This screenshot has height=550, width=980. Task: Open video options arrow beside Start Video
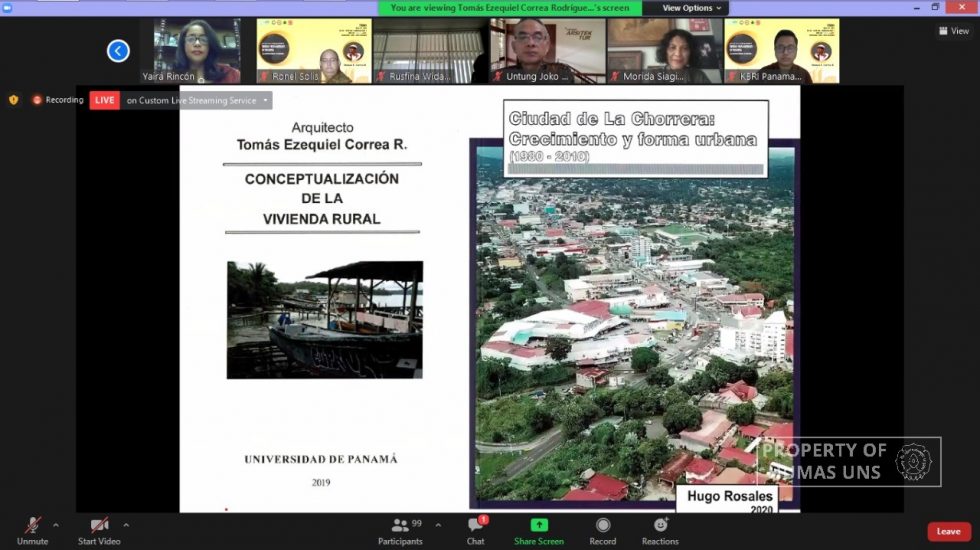[x=126, y=526]
